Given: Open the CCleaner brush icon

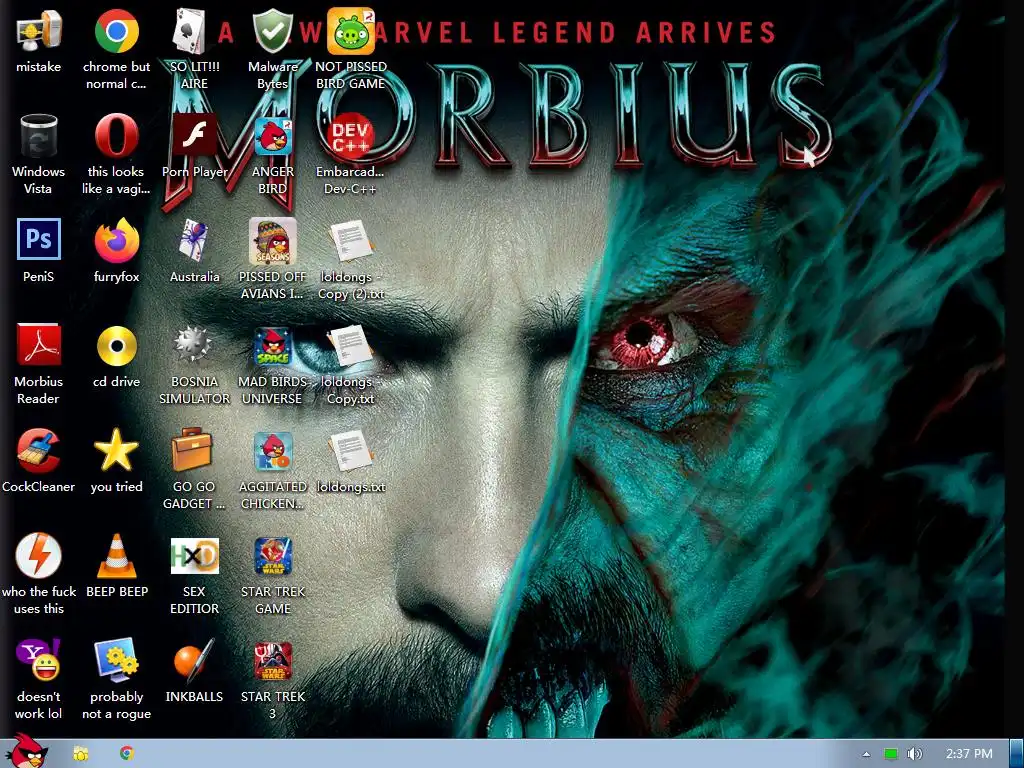Looking at the screenshot, I should click(x=38, y=451).
